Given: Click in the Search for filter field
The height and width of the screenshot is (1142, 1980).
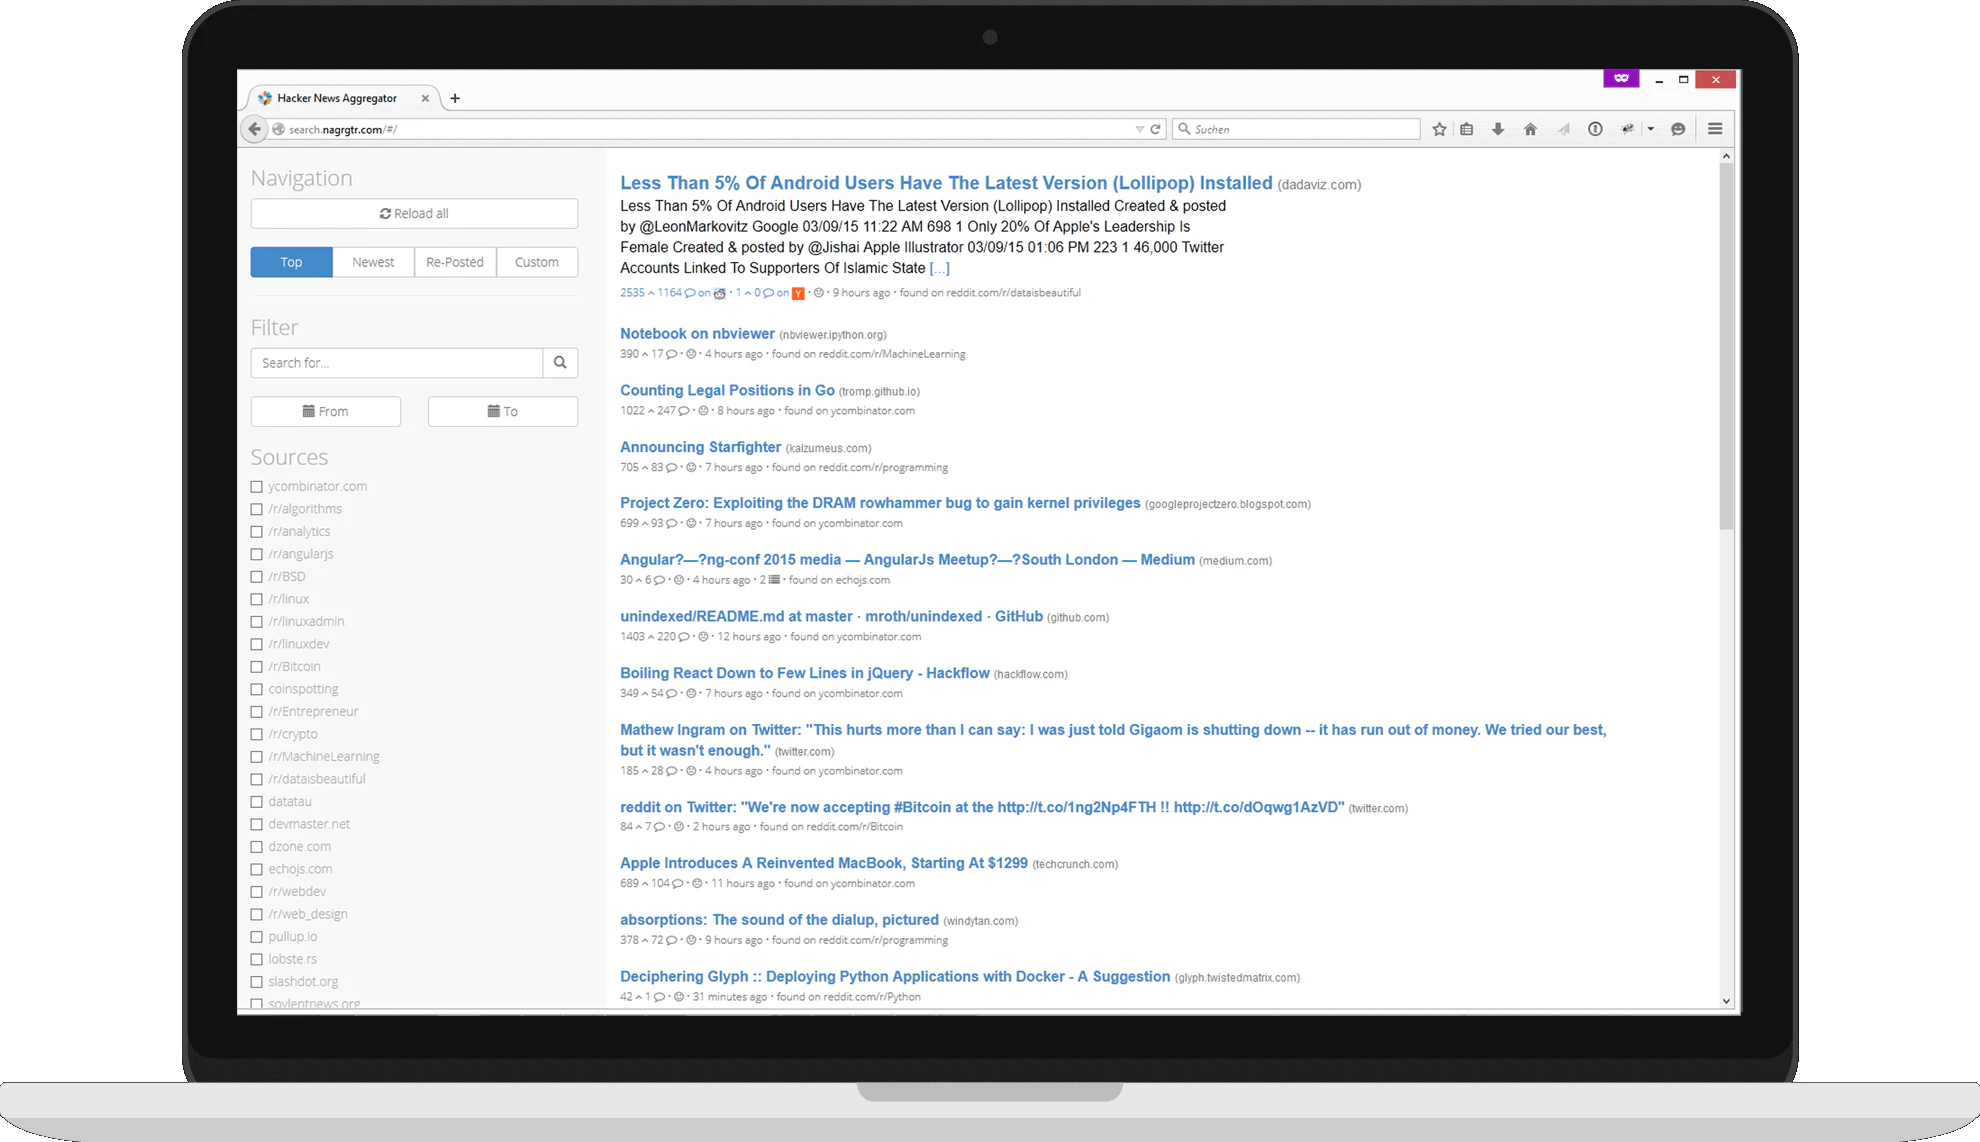Looking at the screenshot, I should (x=397, y=363).
